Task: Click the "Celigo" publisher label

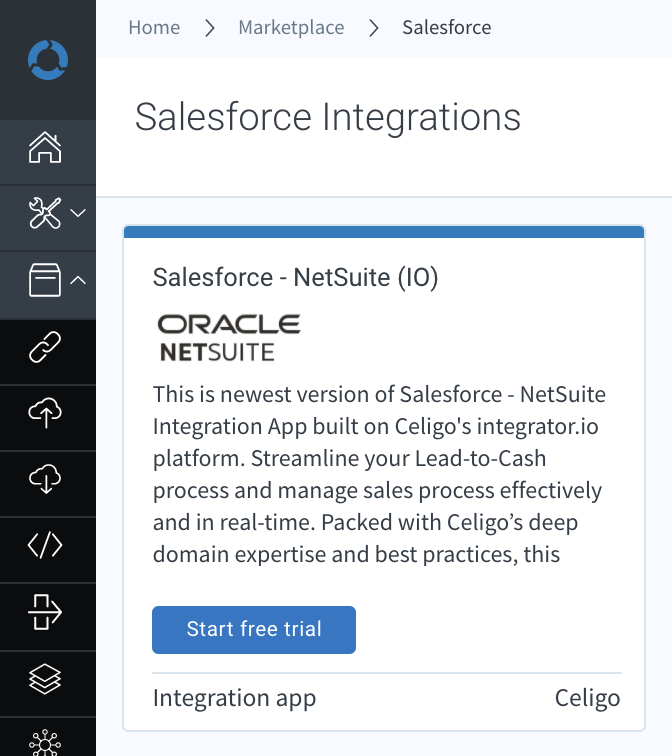Action: click(588, 698)
